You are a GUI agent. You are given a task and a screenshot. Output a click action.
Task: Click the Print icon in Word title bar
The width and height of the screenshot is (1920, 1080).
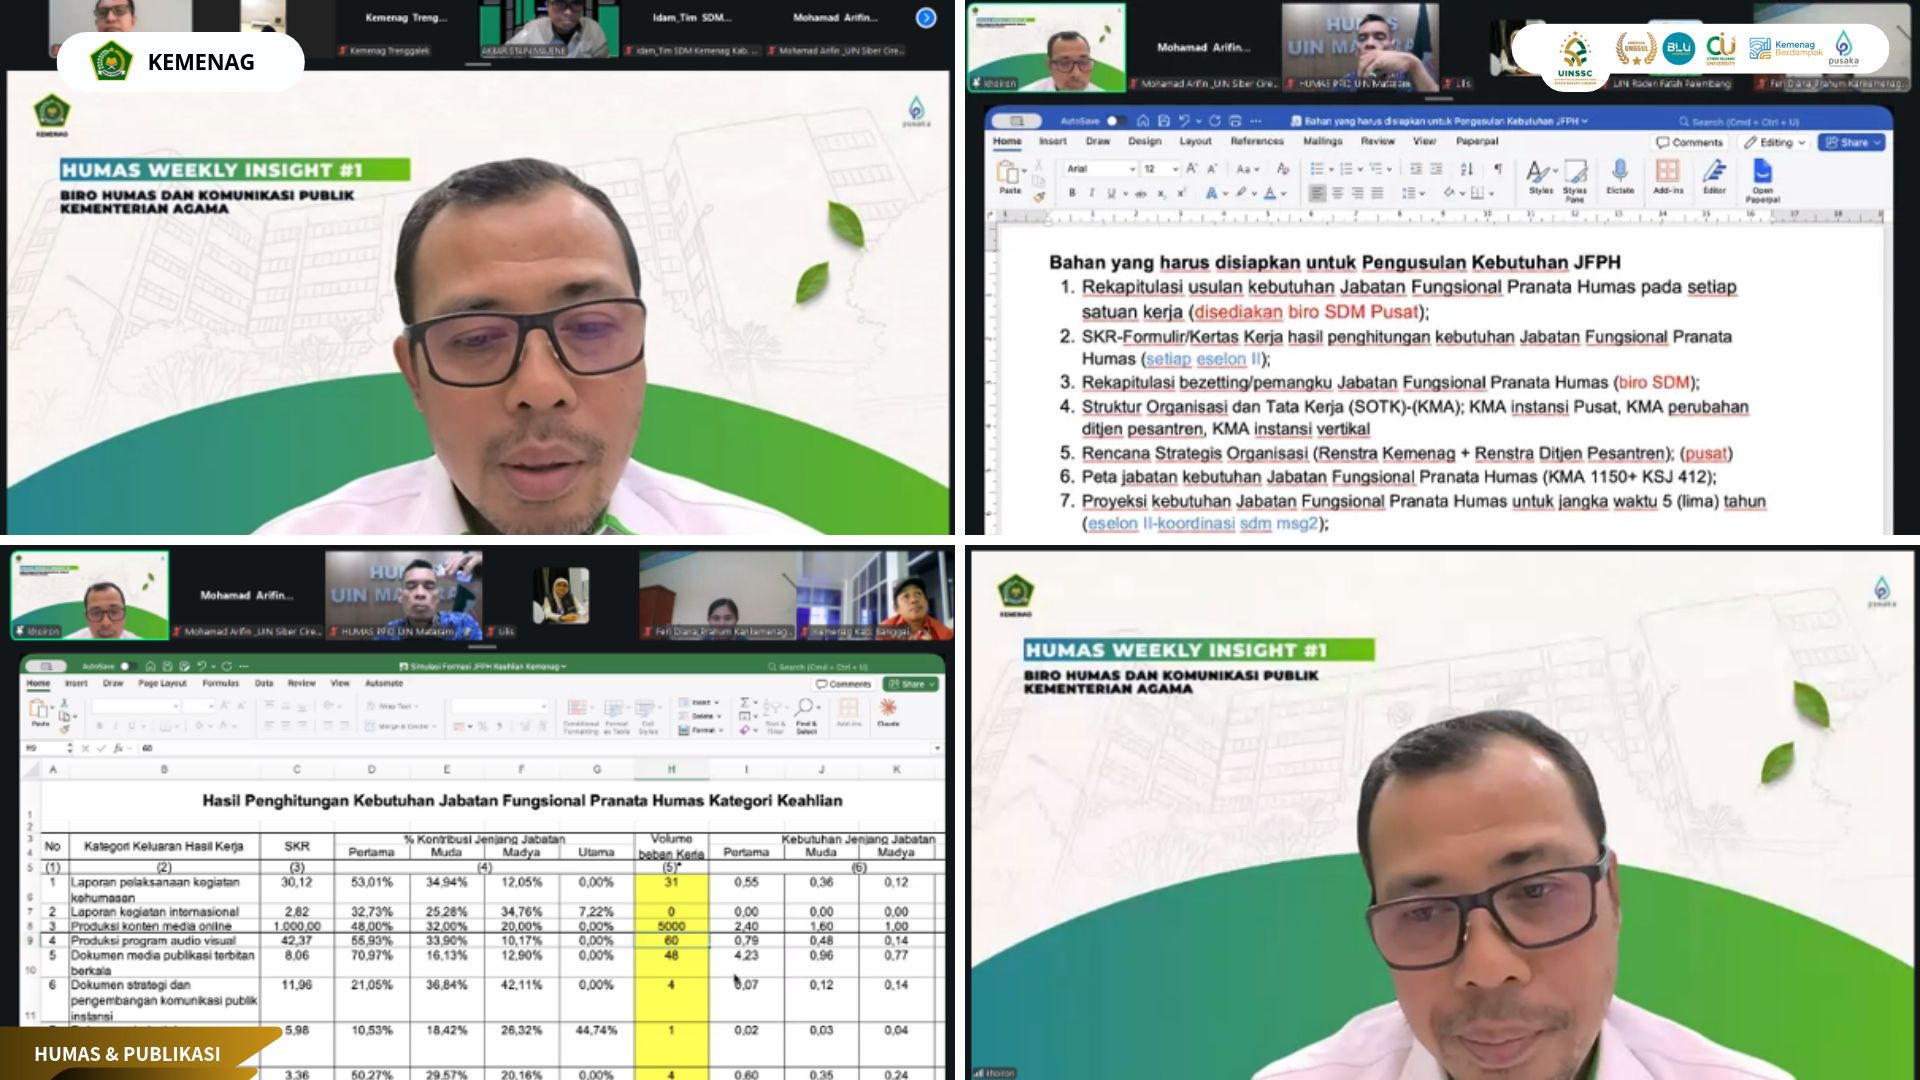(1235, 121)
